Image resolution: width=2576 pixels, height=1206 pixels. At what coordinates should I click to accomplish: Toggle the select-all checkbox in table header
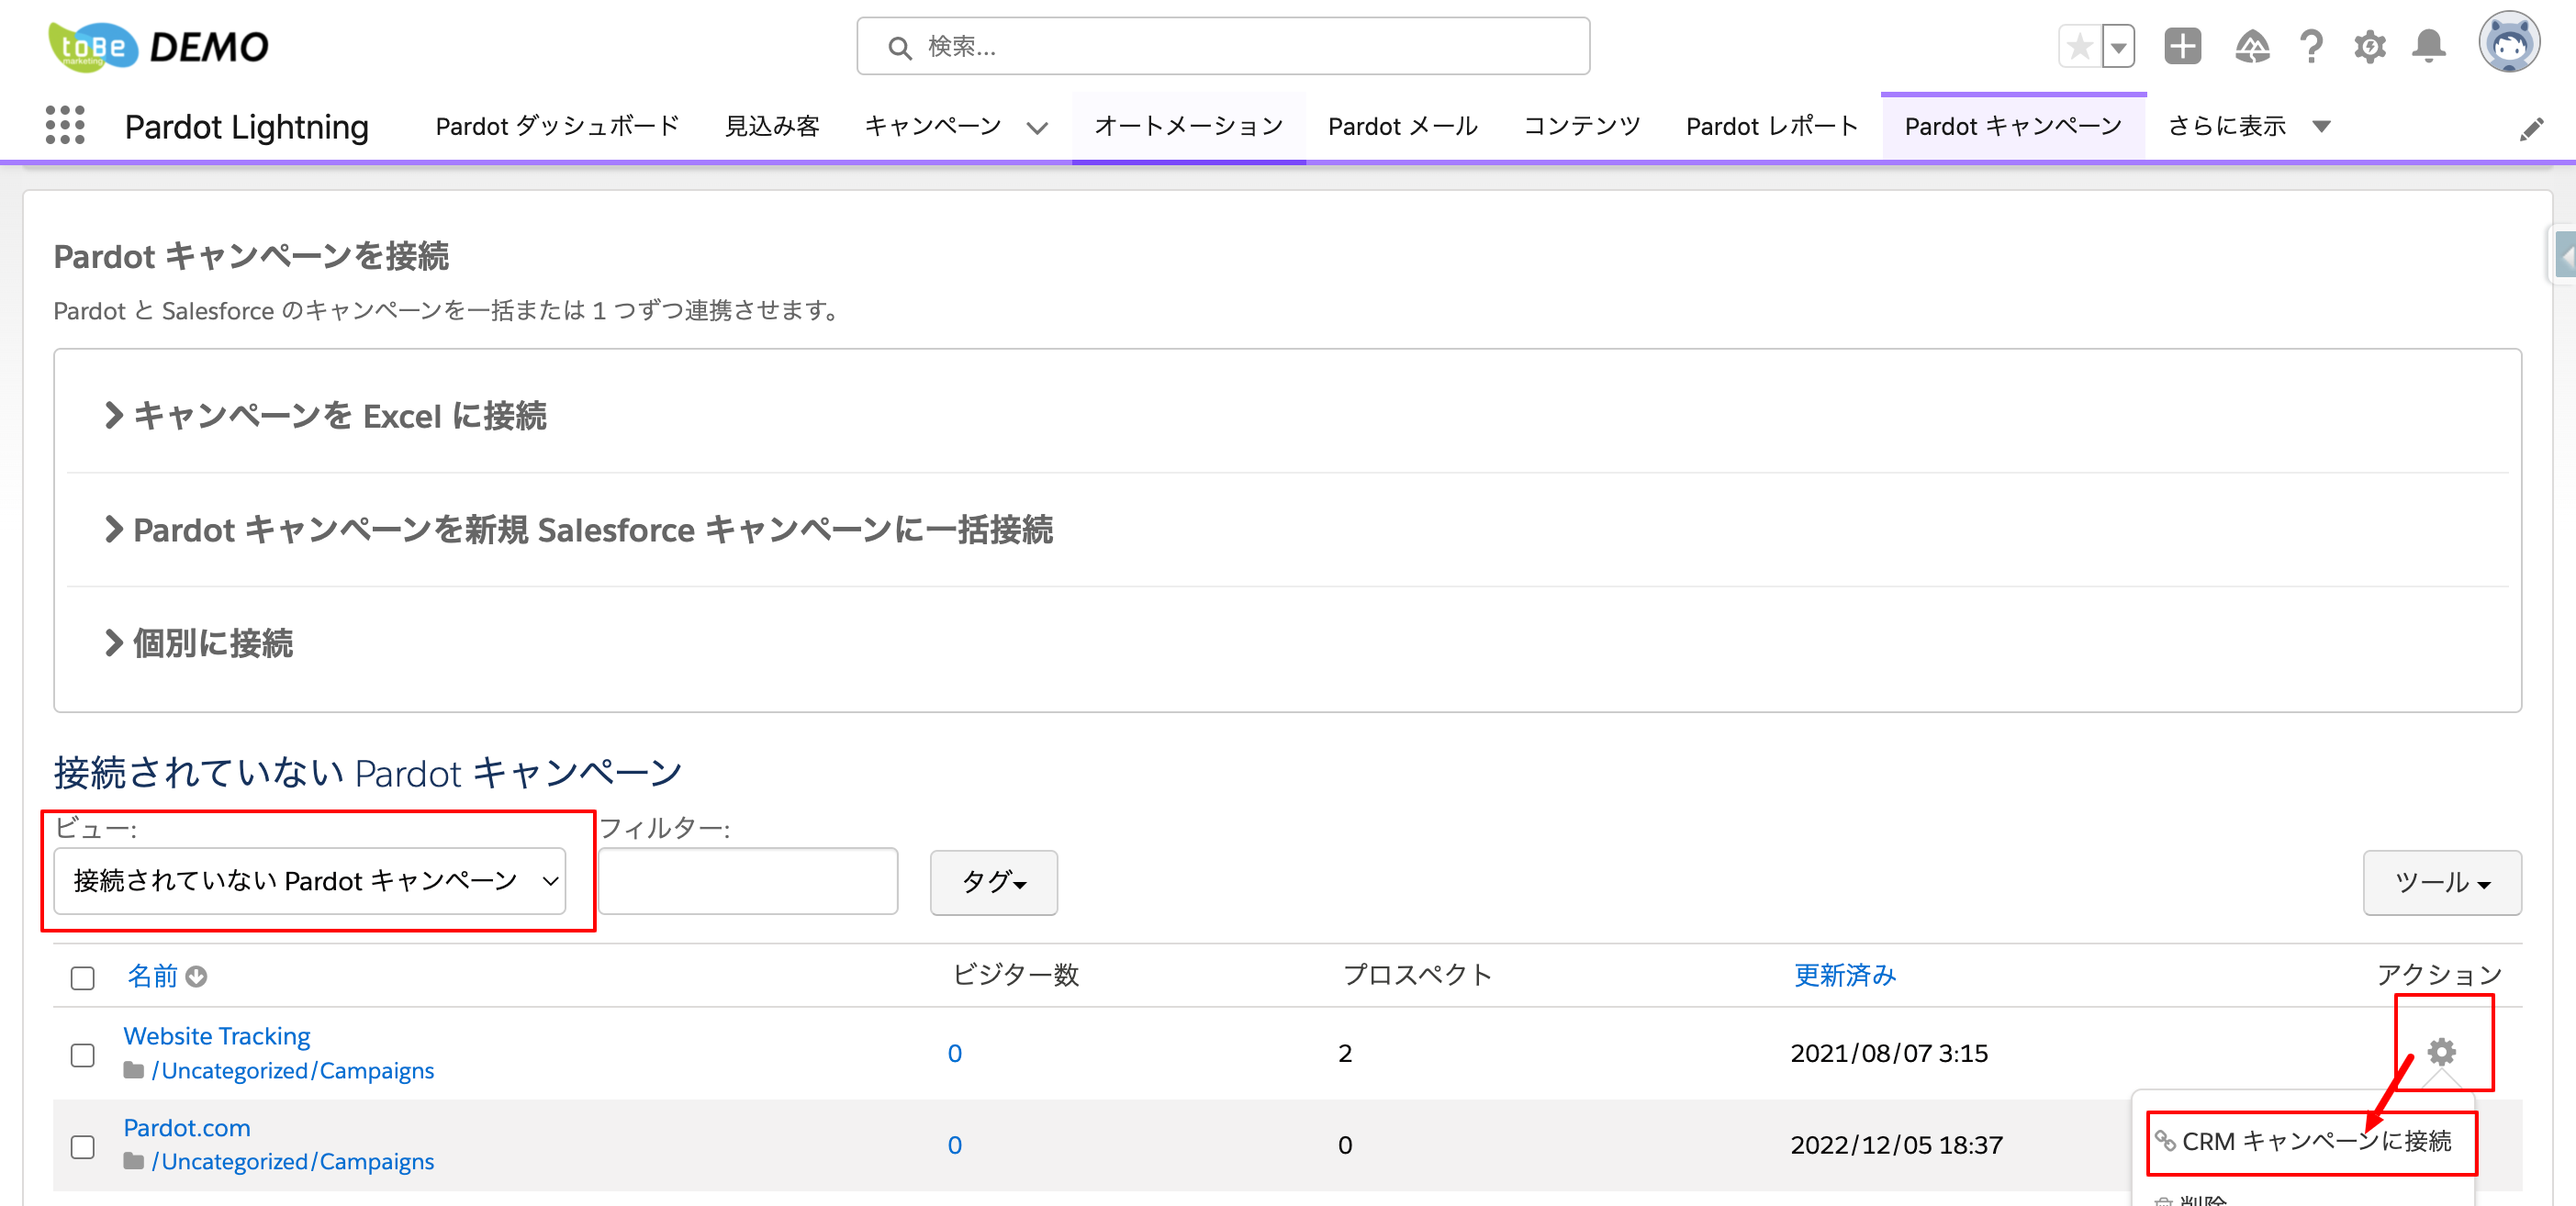coord(83,978)
